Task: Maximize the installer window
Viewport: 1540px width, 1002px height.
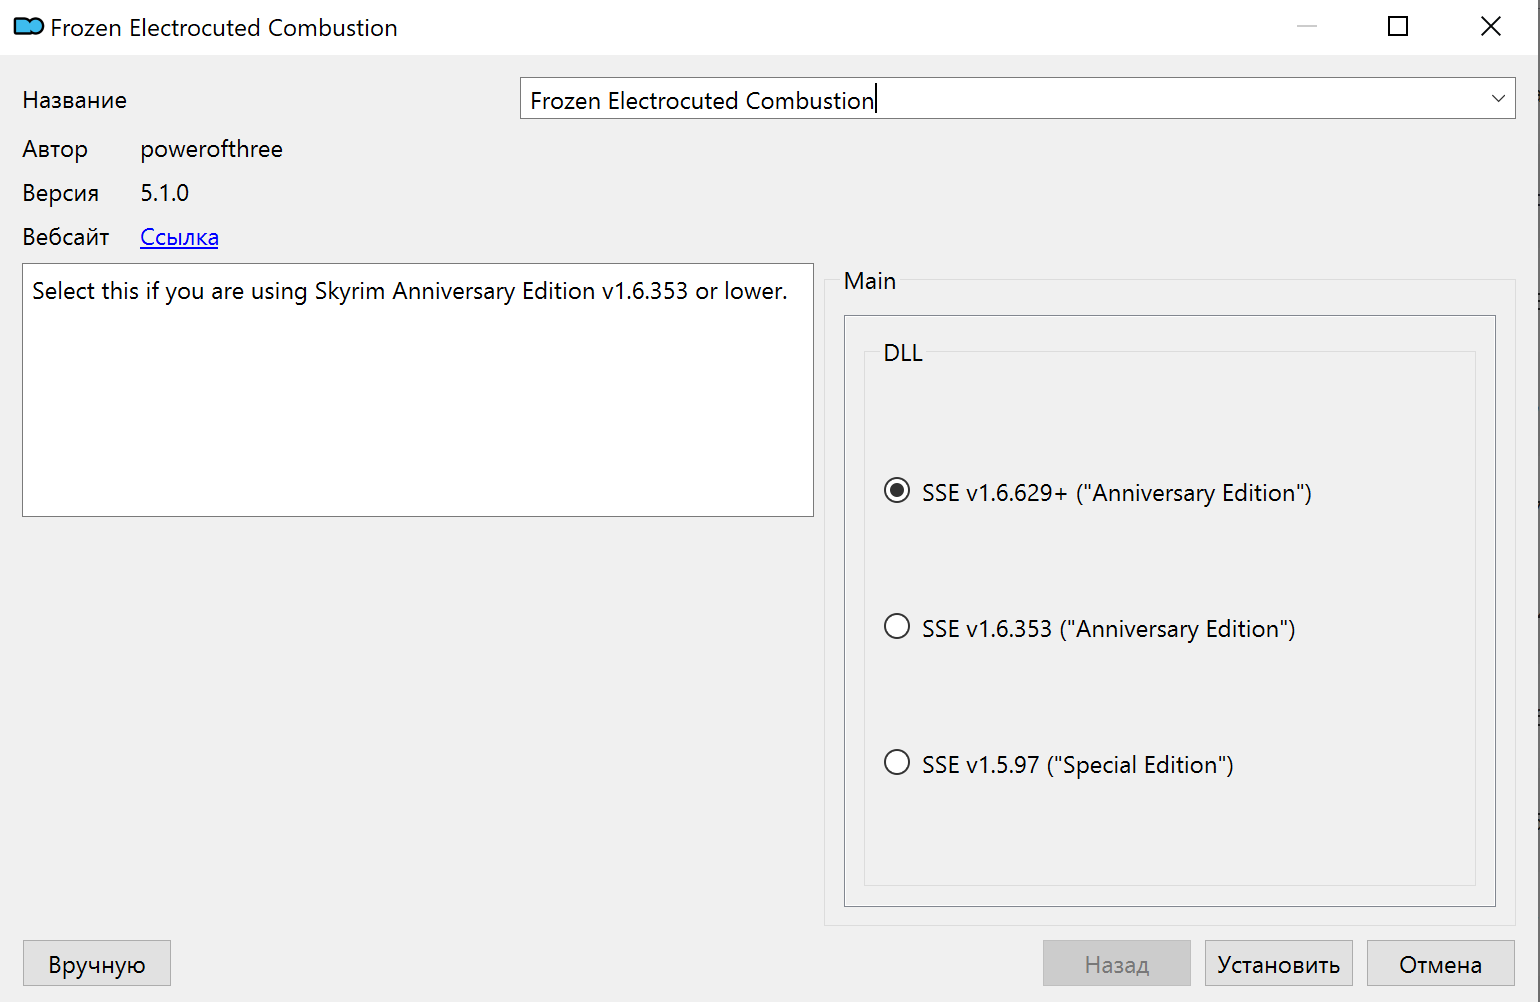Action: pyautogui.click(x=1398, y=27)
